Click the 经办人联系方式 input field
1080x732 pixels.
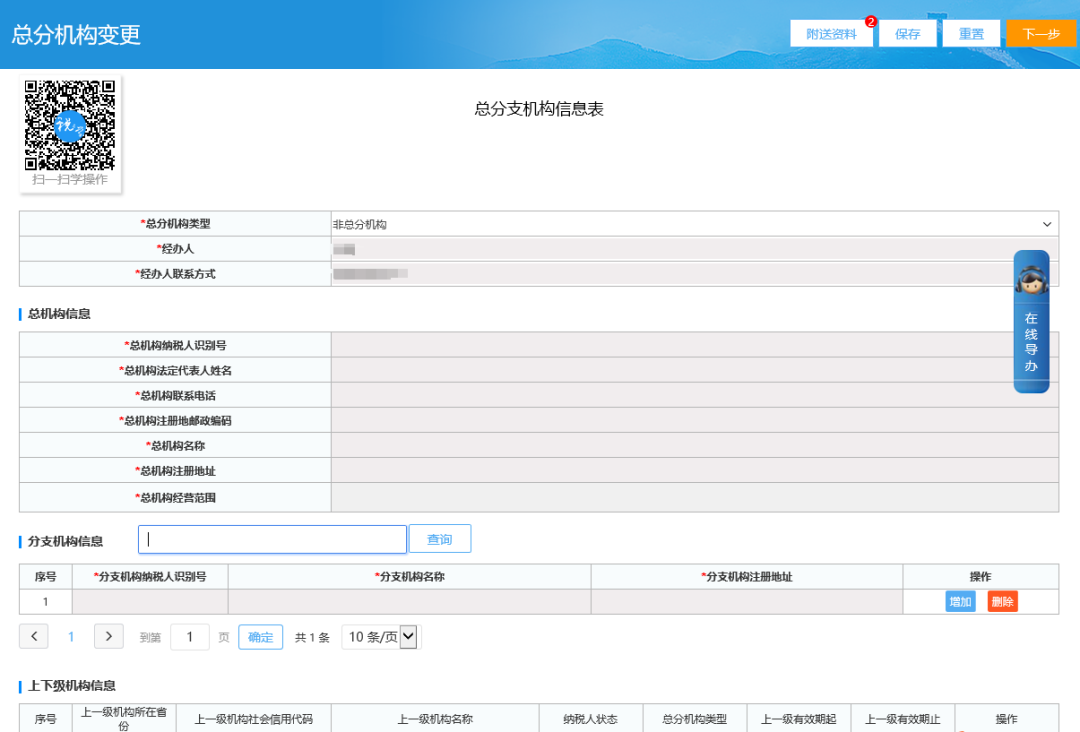click(694, 274)
